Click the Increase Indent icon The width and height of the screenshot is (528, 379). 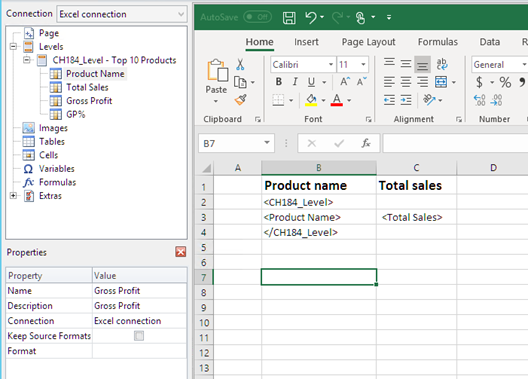click(406, 100)
